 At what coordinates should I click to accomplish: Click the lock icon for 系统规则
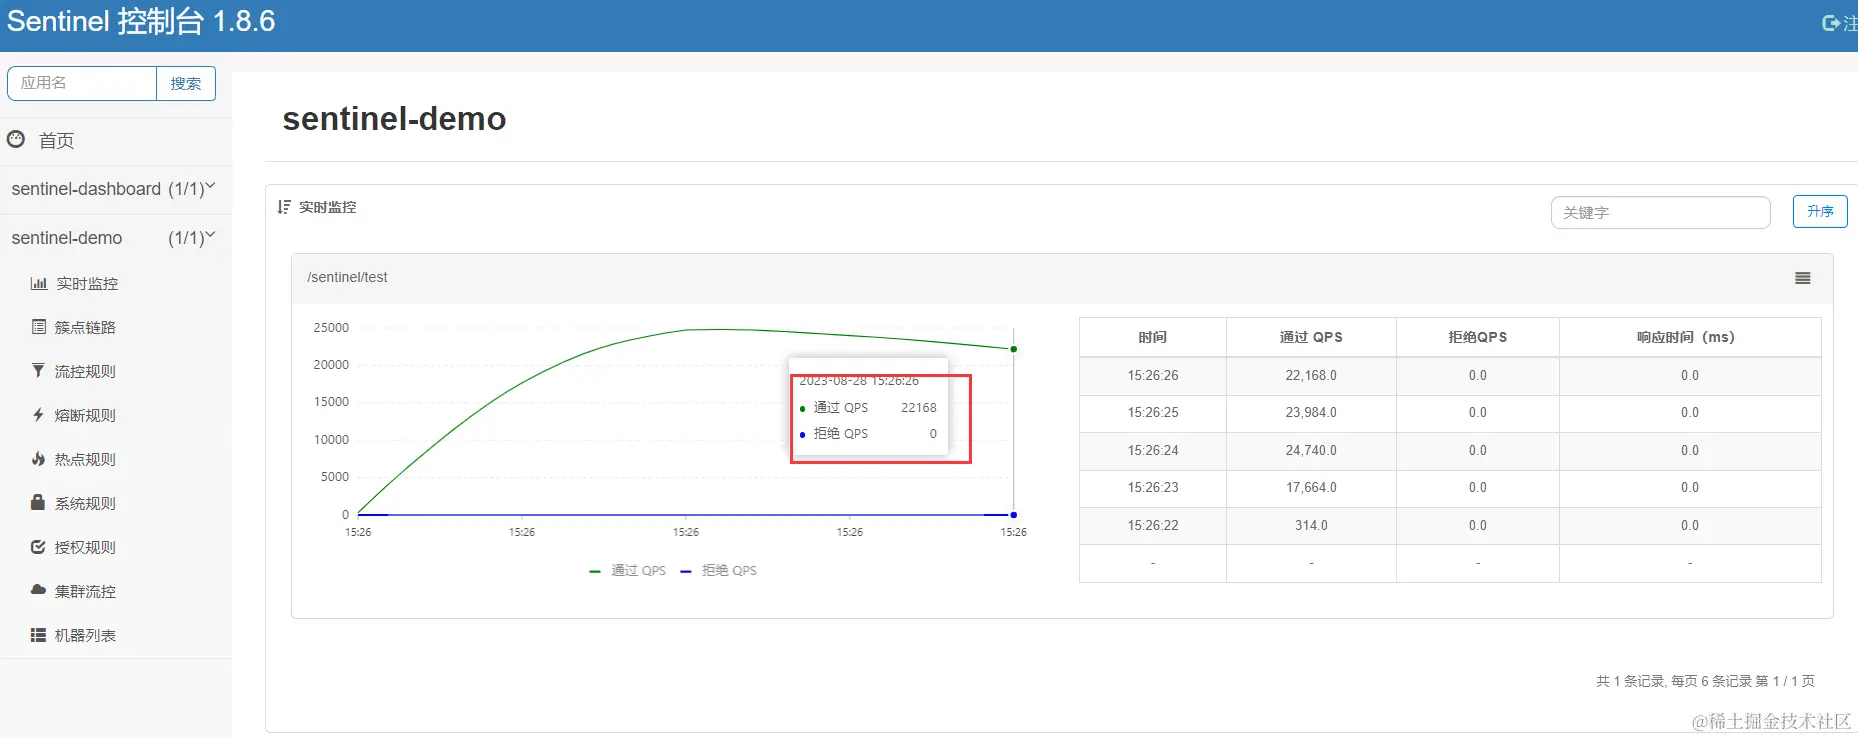(x=38, y=502)
